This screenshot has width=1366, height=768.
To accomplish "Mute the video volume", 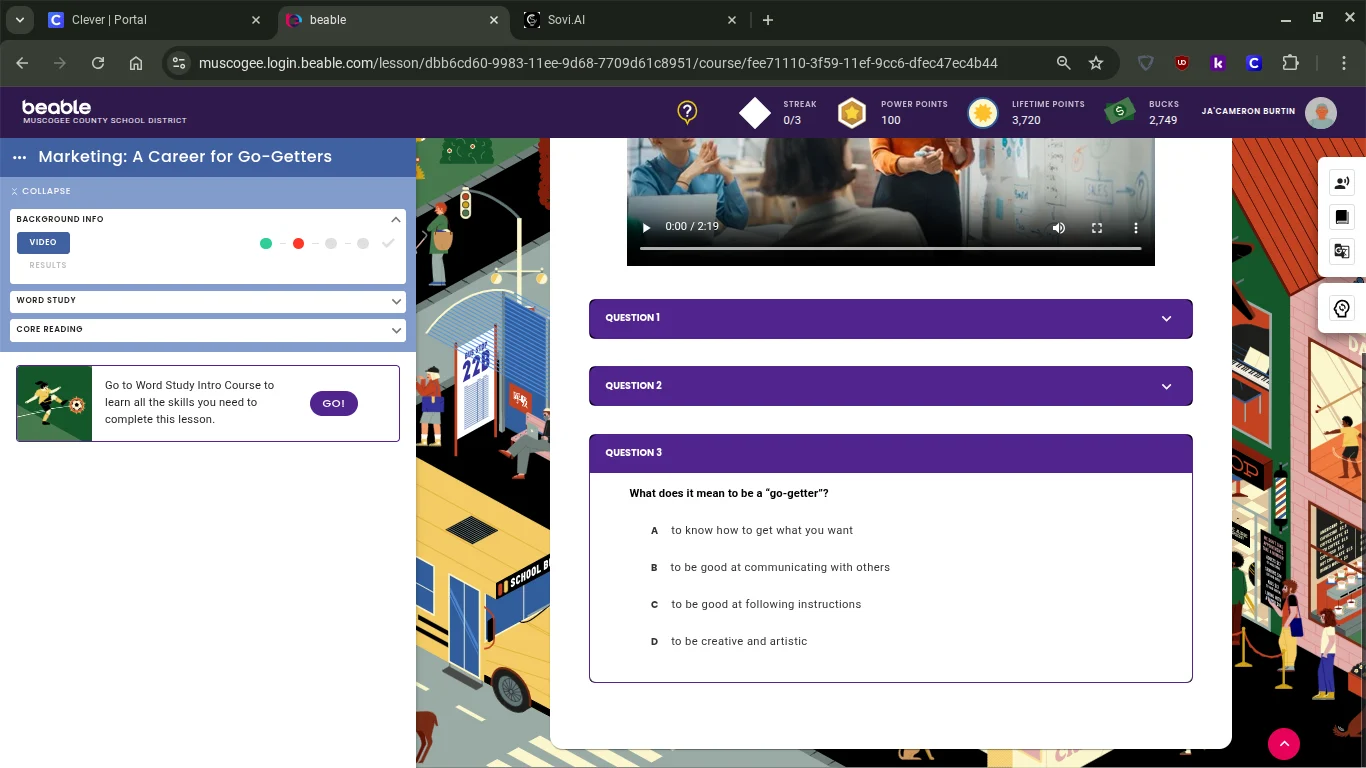I will click(x=1059, y=228).
